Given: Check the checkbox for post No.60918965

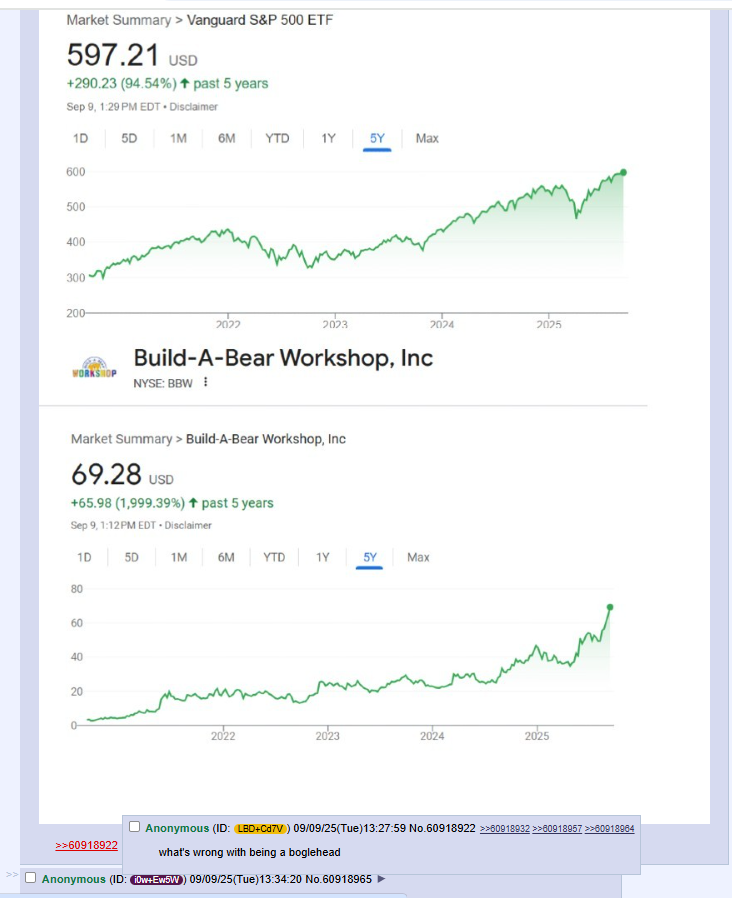Looking at the screenshot, I should 30,878.
